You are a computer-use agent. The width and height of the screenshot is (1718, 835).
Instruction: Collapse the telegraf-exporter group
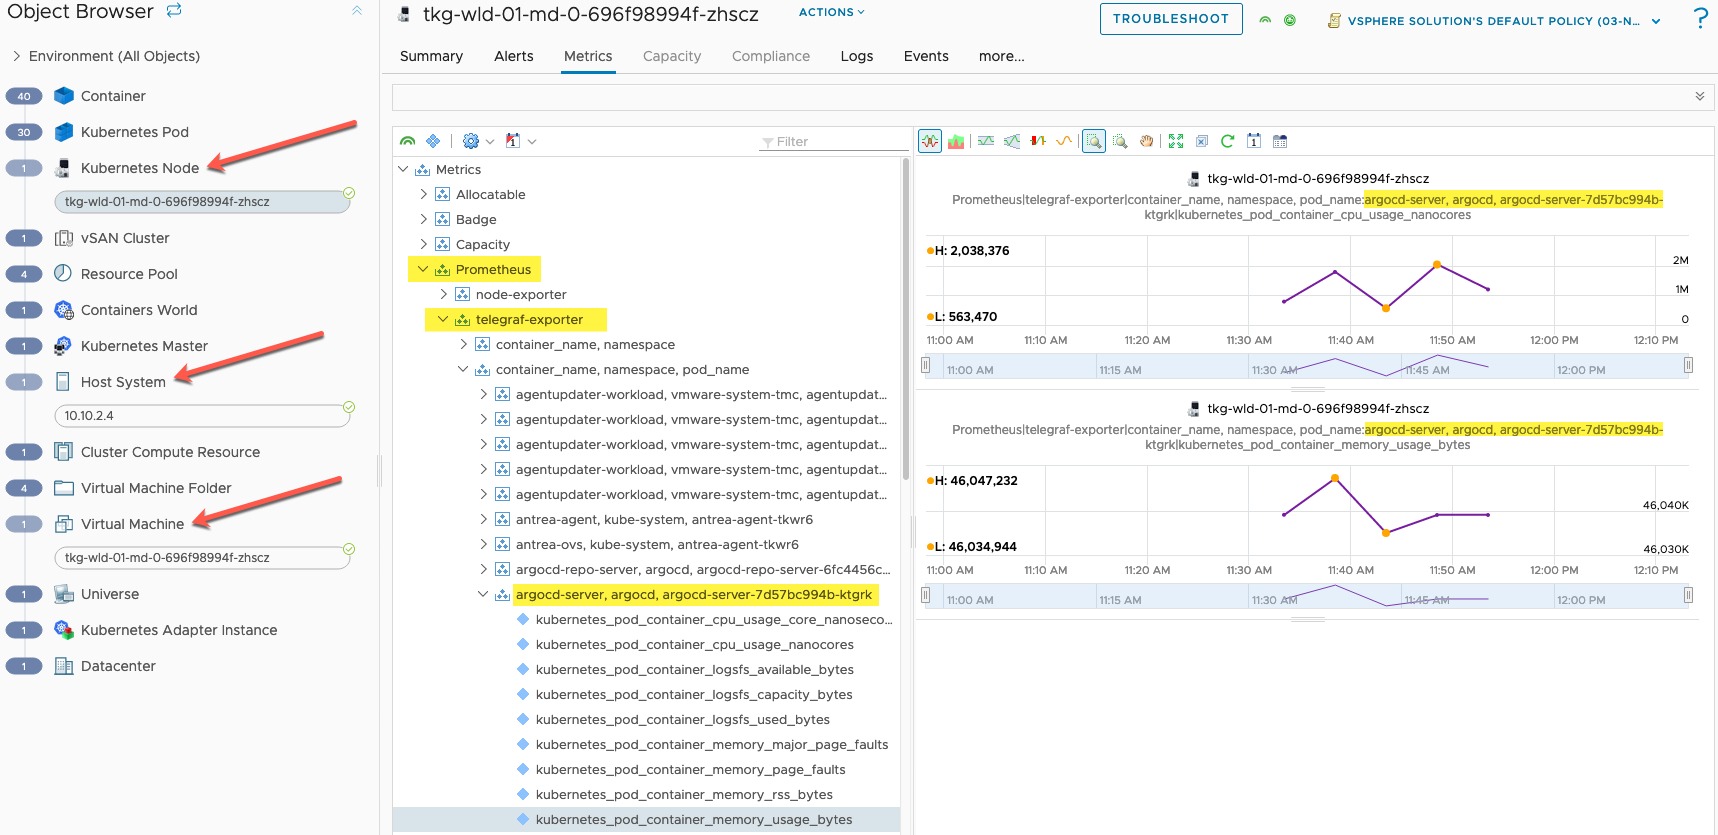443,319
